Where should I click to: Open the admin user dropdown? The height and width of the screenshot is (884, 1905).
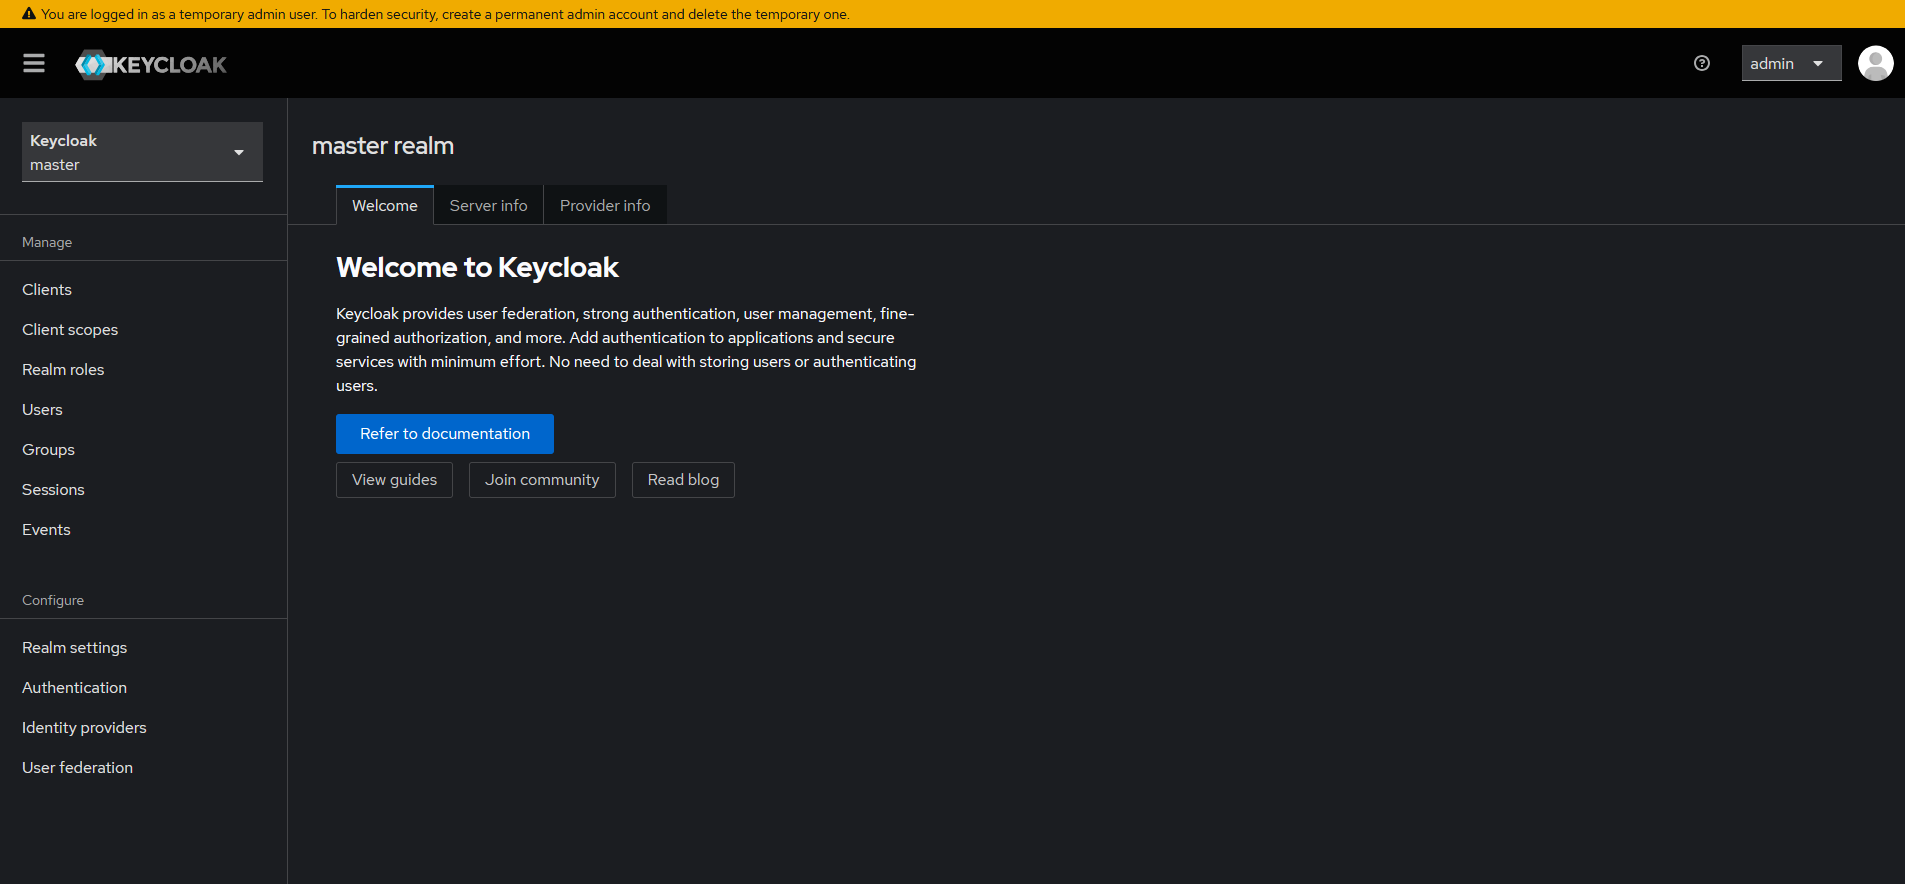[x=1791, y=63]
